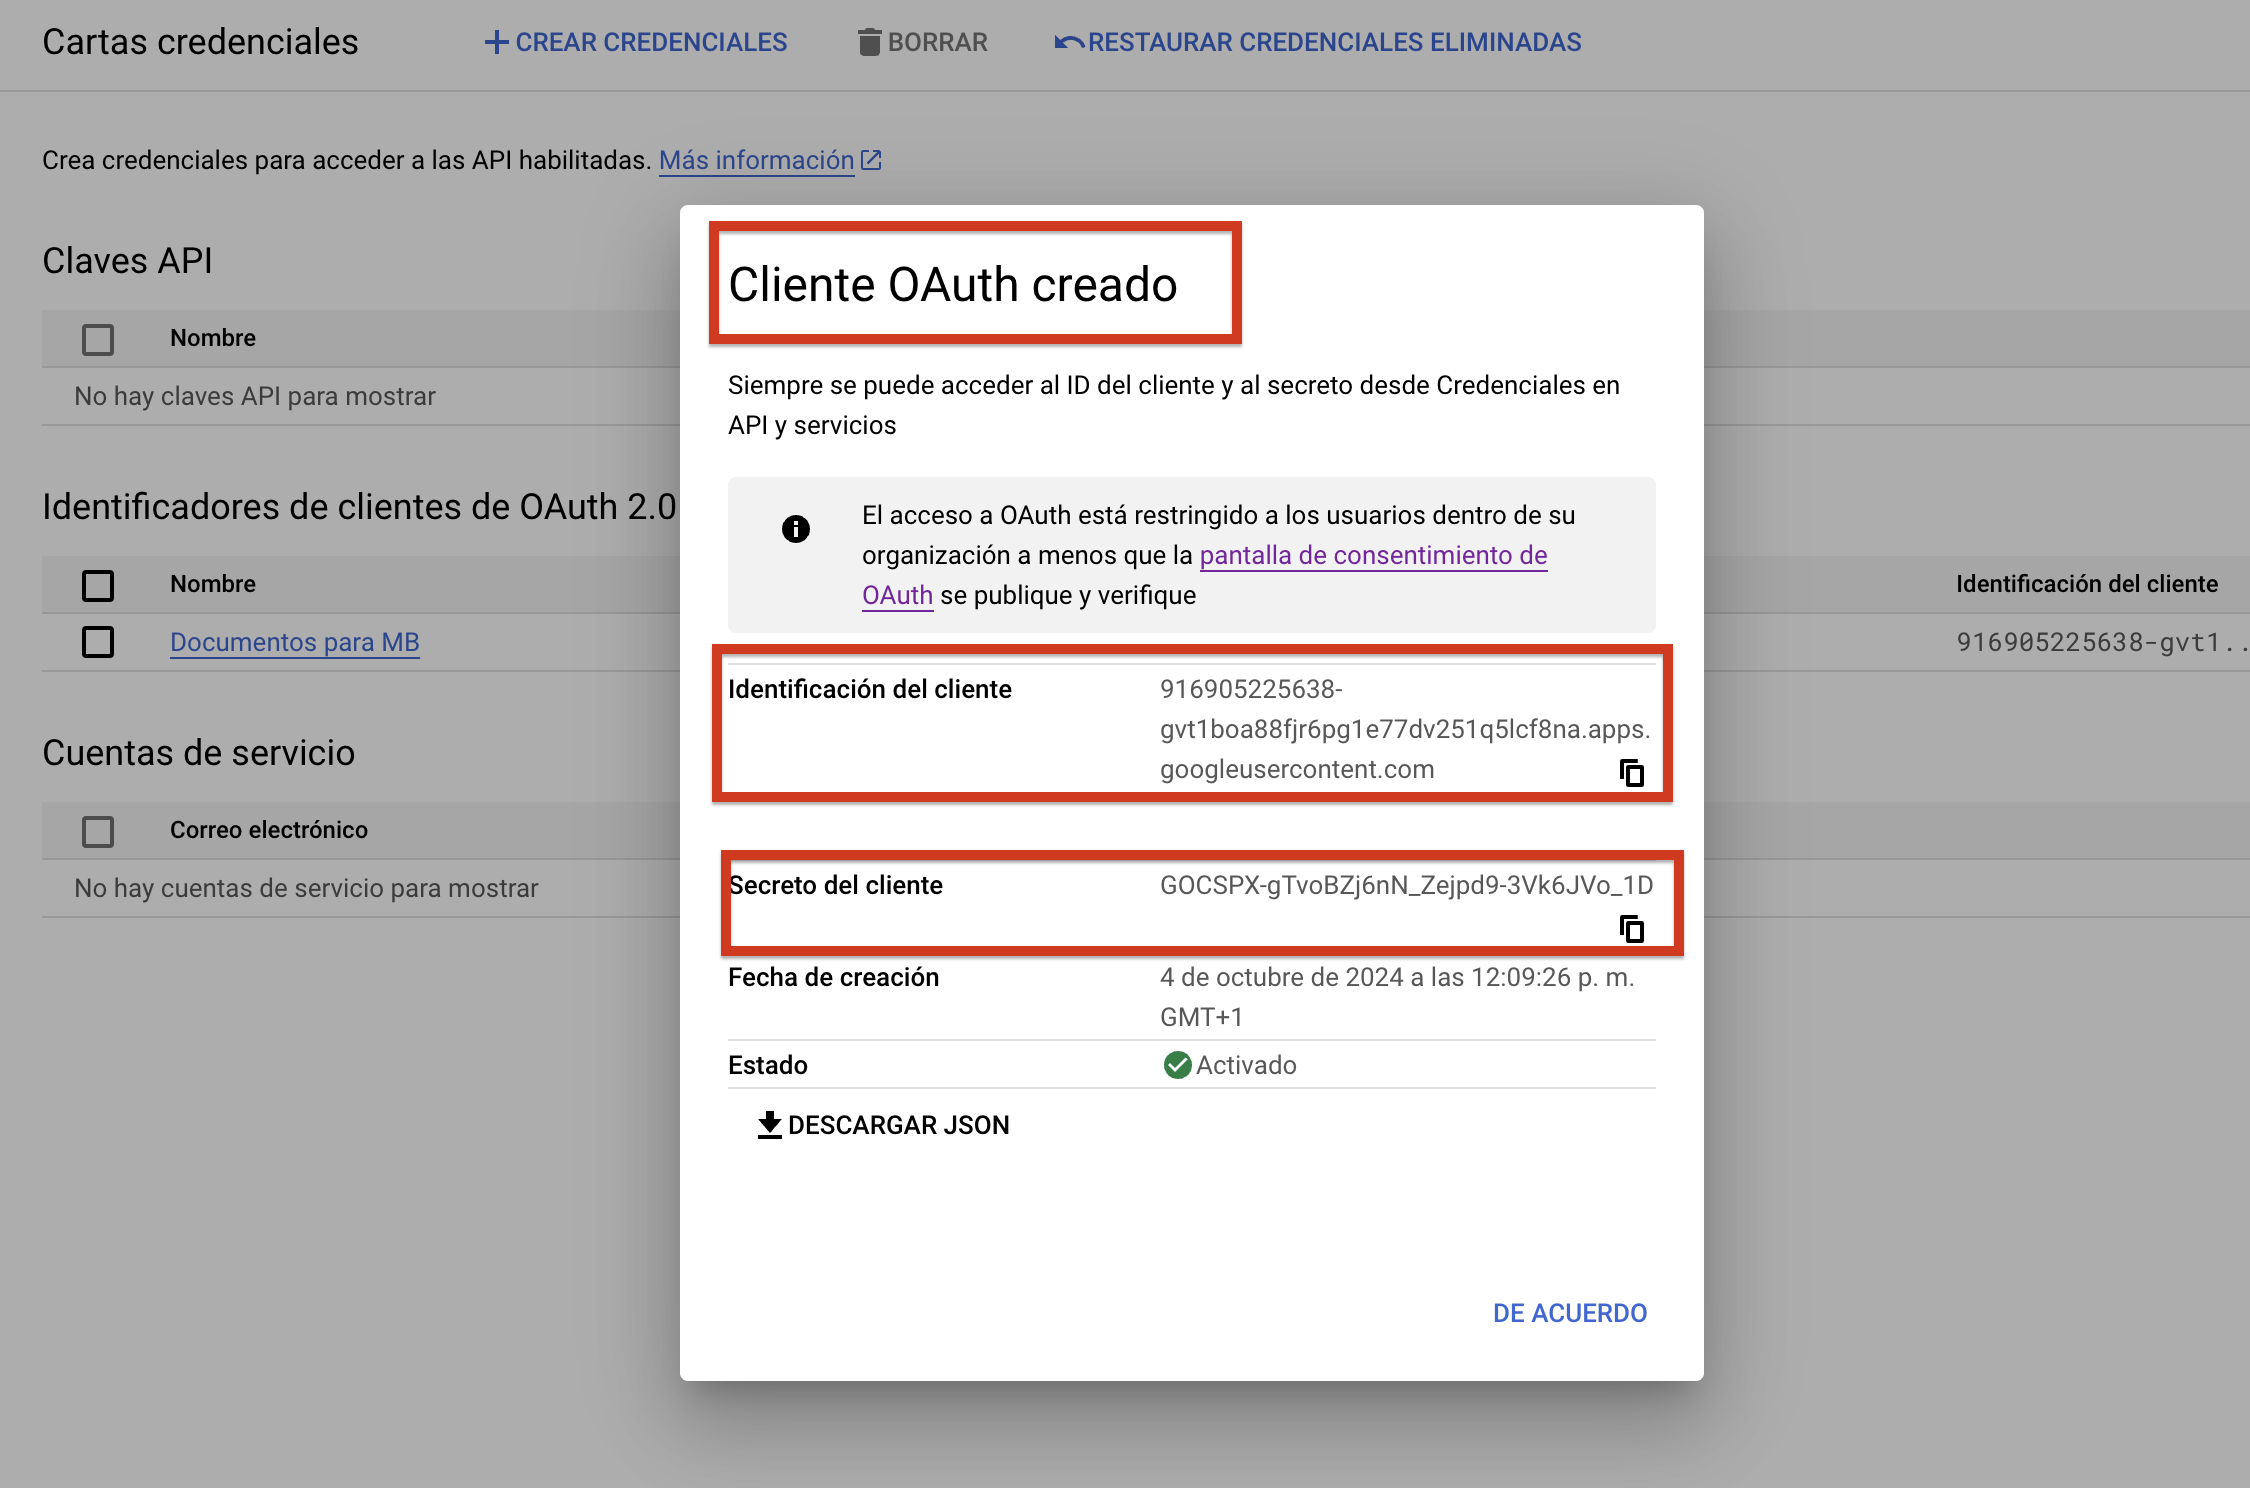This screenshot has height=1488, width=2250.
Task: Click the download icon beside DESCARGAR JSON
Action: tap(769, 1125)
